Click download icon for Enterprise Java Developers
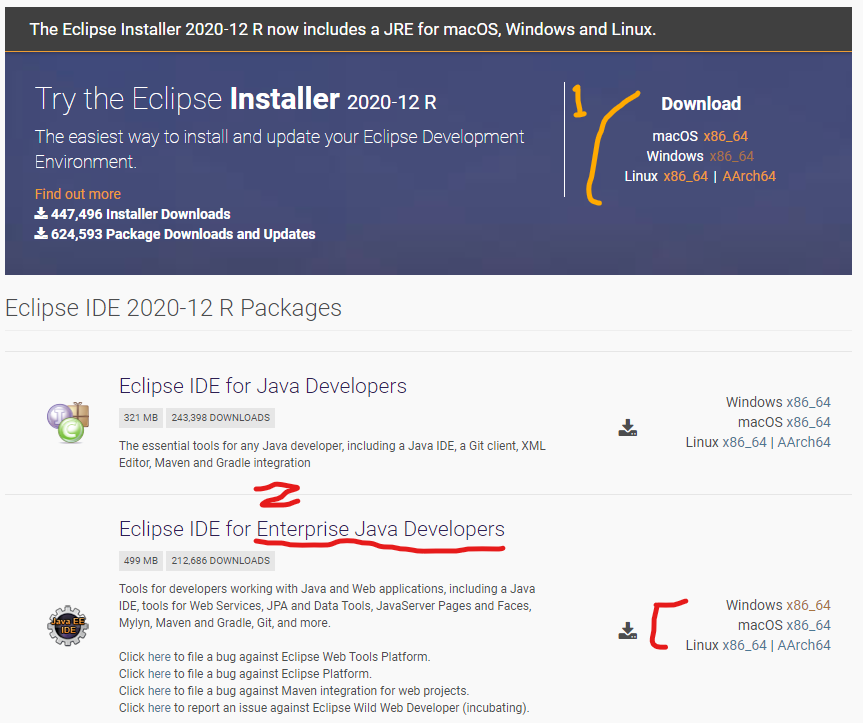Viewport: 863px width, 723px height. (627, 631)
